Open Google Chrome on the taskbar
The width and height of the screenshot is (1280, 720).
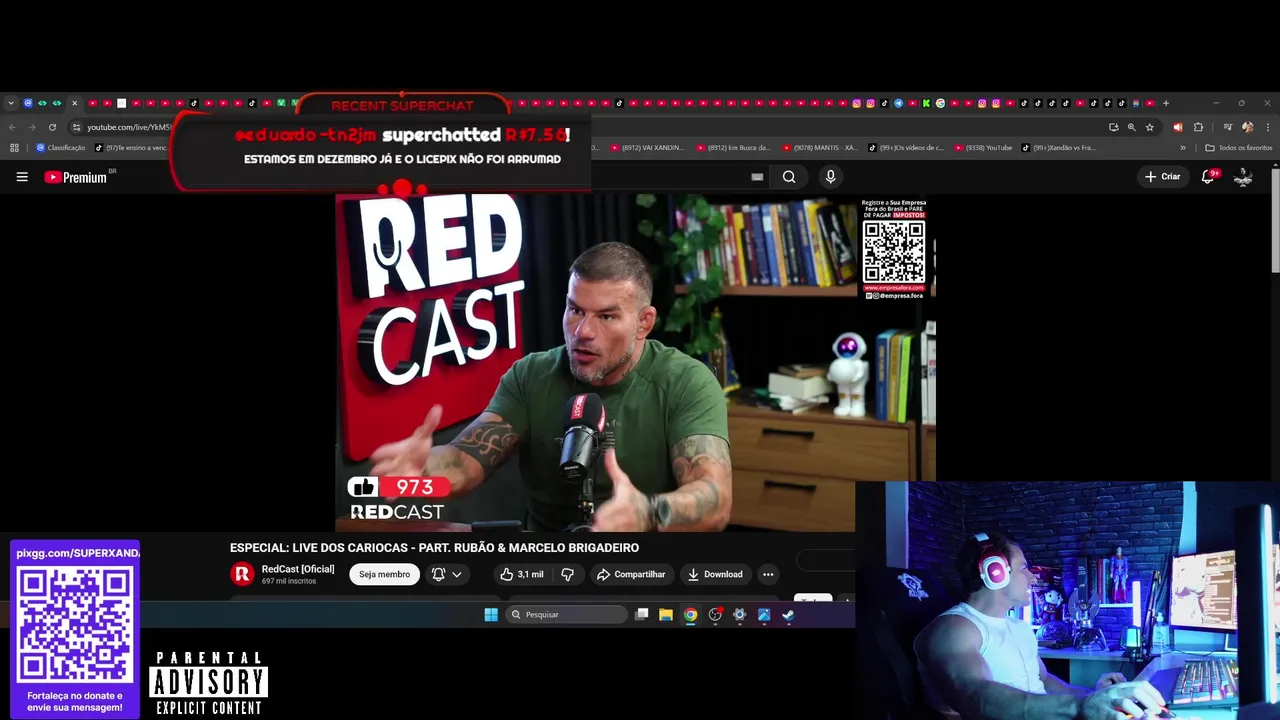[x=690, y=615]
